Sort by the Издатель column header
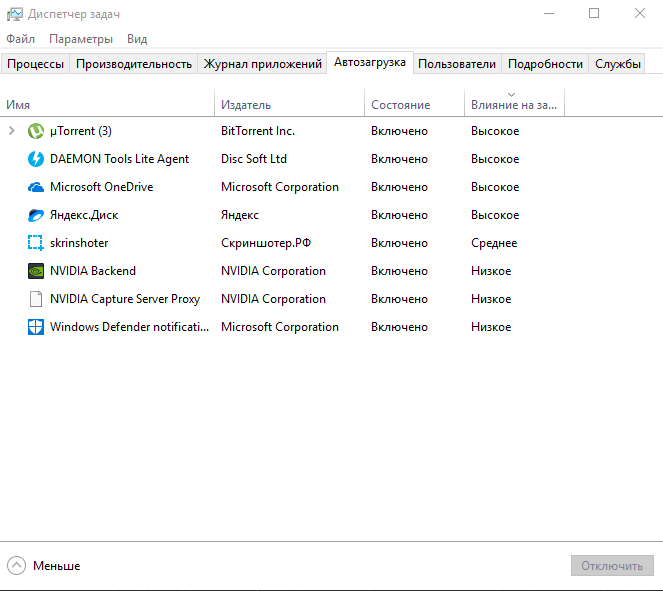Viewport: 663px width, 591px height. pyautogui.click(x=290, y=104)
